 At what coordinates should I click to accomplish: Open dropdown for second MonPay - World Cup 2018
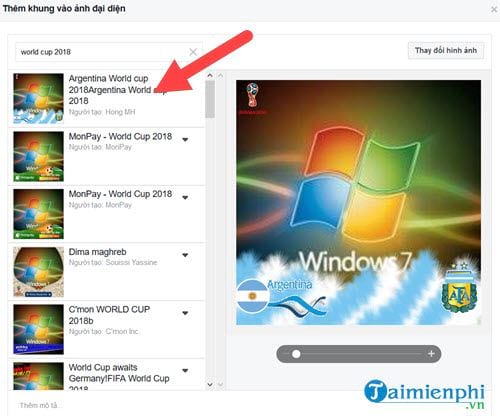pos(185,197)
